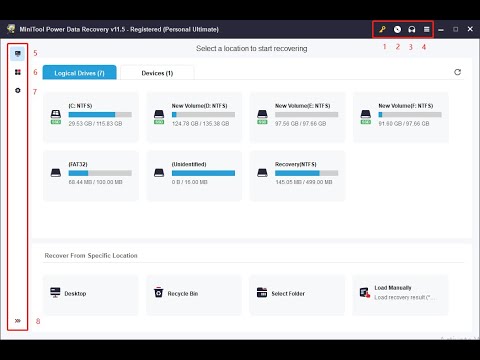Close the MiniTool window
Screen dimensions: 480x360
click(x=470, y=29)
